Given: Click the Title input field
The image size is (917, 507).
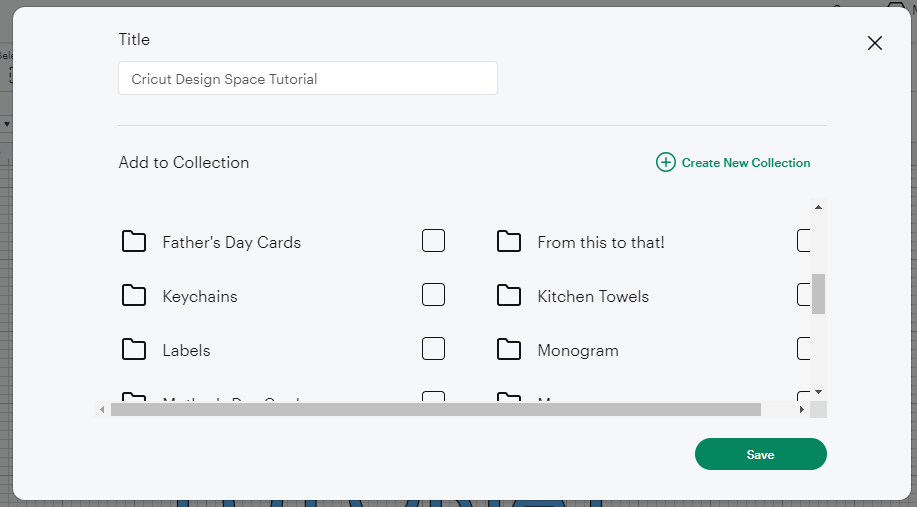Looking at the screenshot, I should (x=308, y=78).
